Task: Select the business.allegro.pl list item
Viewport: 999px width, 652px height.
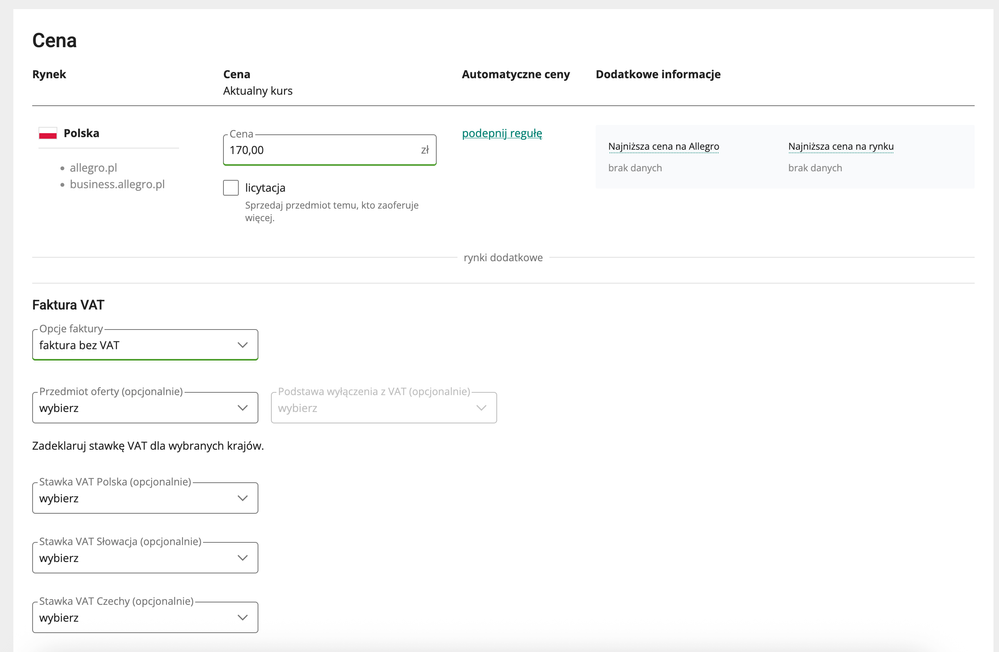Action: pyautogui.click(x=117, y=184)
